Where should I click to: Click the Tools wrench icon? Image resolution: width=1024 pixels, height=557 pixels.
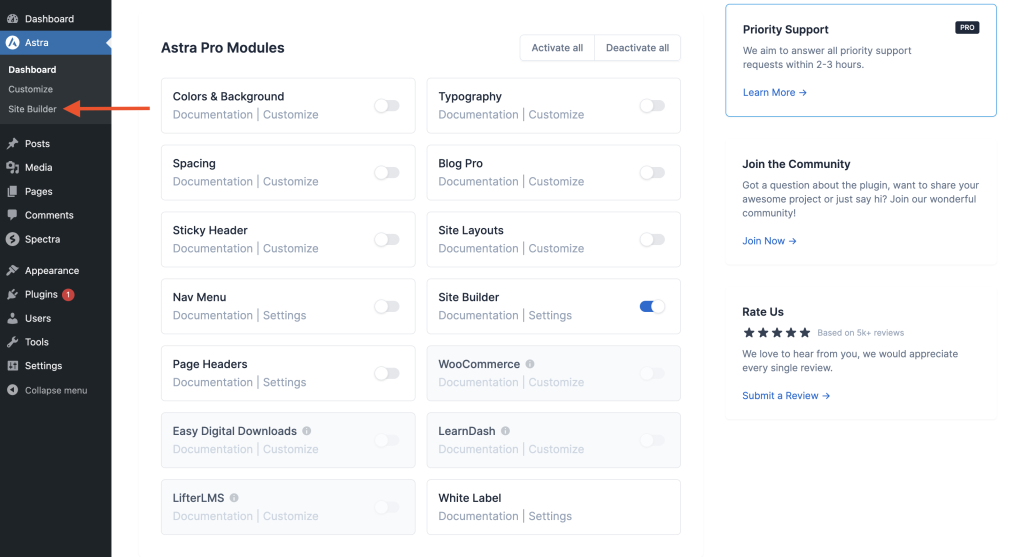(12, 342)
